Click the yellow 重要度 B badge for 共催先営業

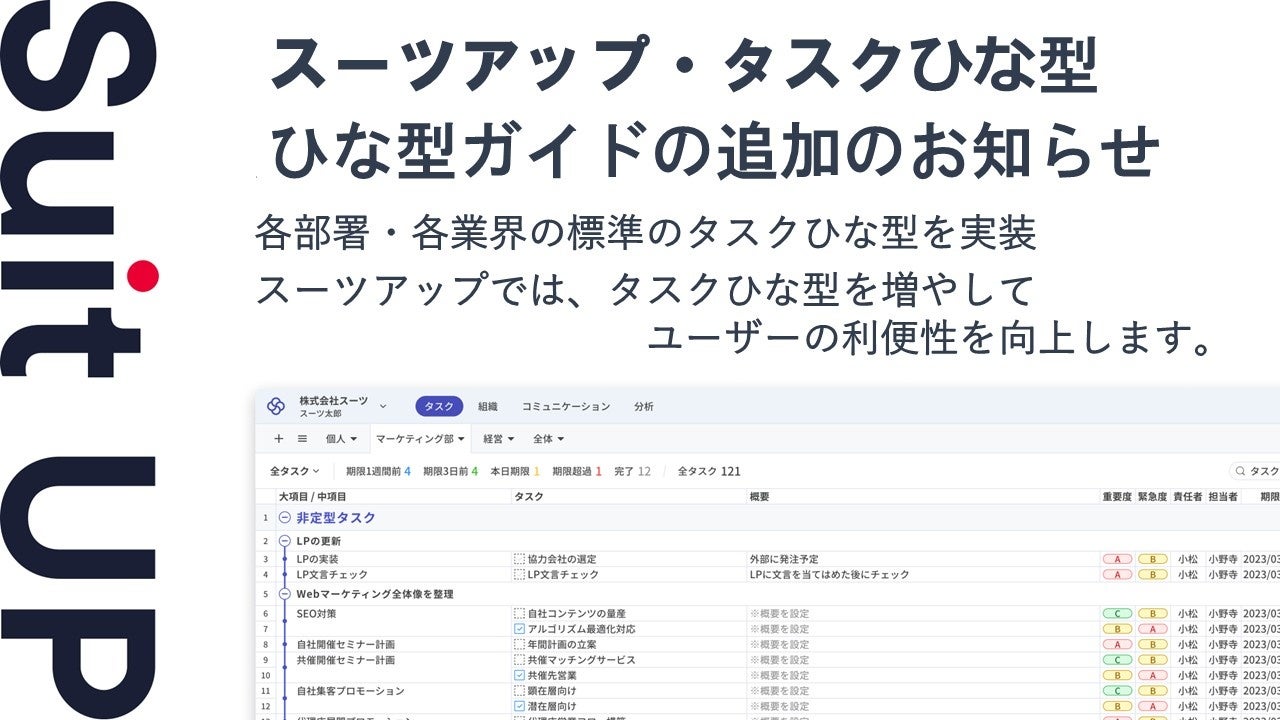click(x=1117, y=676)
